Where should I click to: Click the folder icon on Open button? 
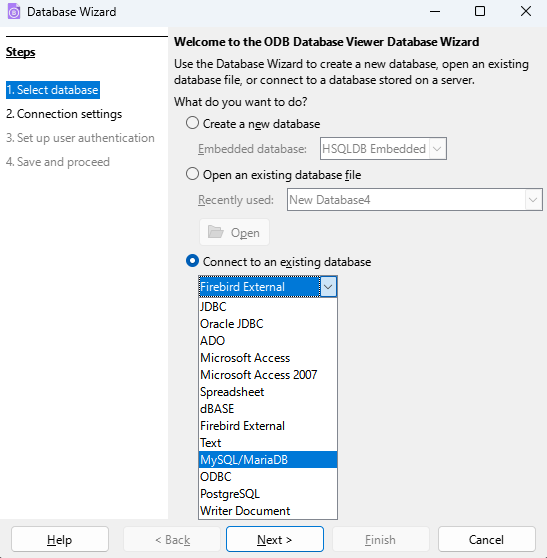[x=215, y=232]
